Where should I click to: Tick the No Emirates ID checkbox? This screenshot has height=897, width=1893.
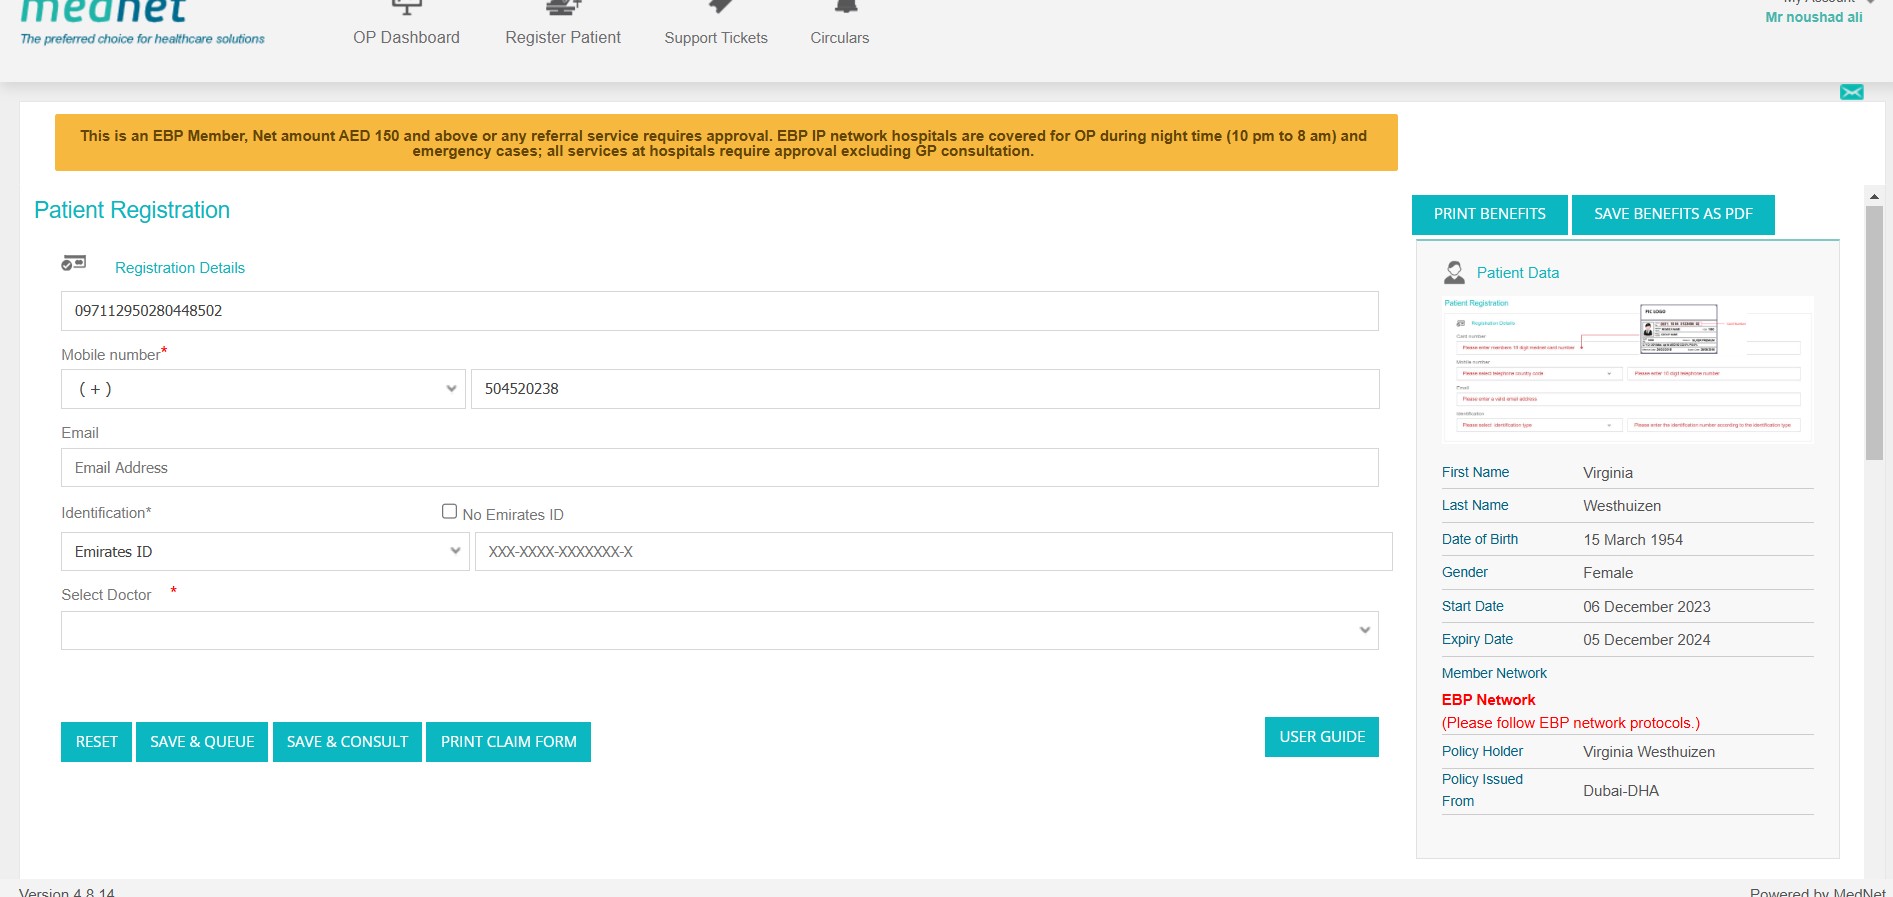[x=450, y=511]
